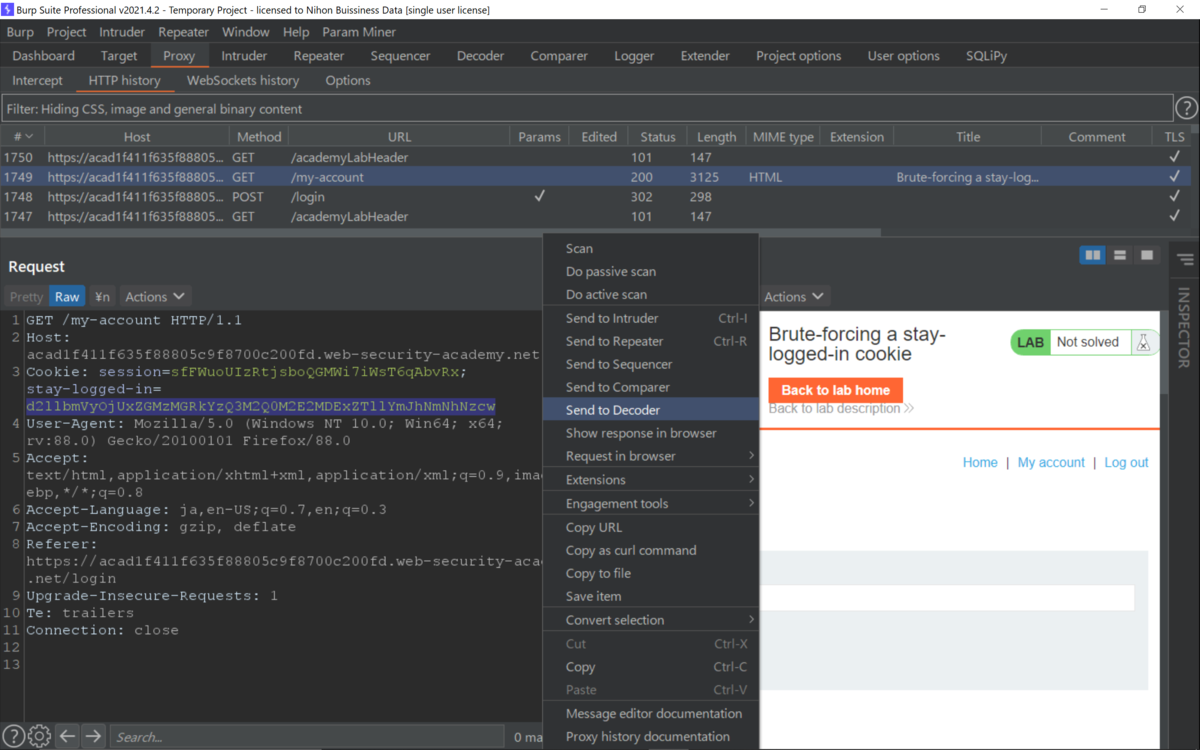Toggle the ¥n non-printable characters button
The height and width of the screenshot is (750, 1200).
[102, 297]
